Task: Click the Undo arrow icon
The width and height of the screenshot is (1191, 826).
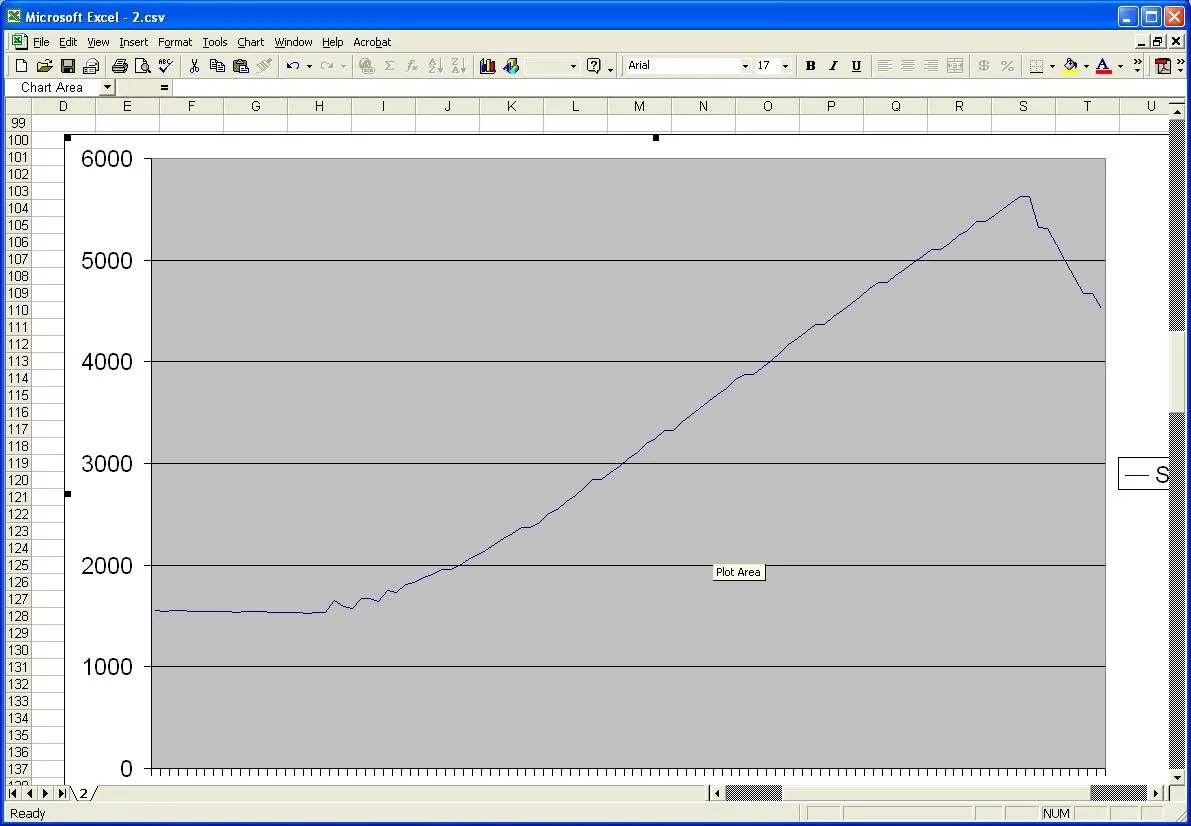Action: click(x=292, y=66)
